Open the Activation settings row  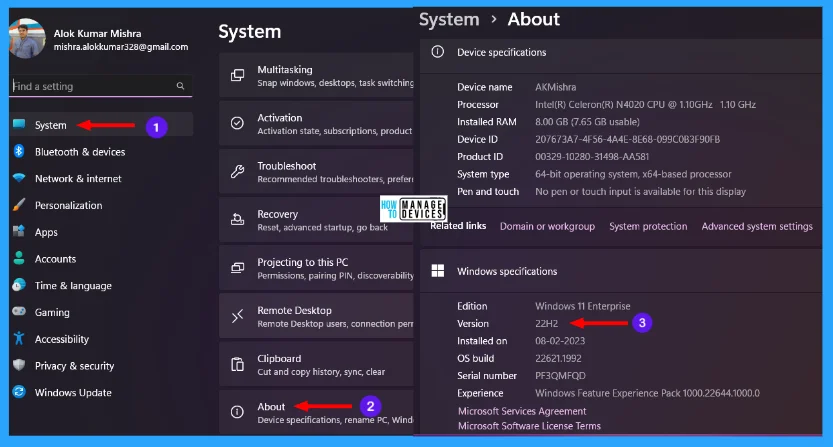(317, 123)
